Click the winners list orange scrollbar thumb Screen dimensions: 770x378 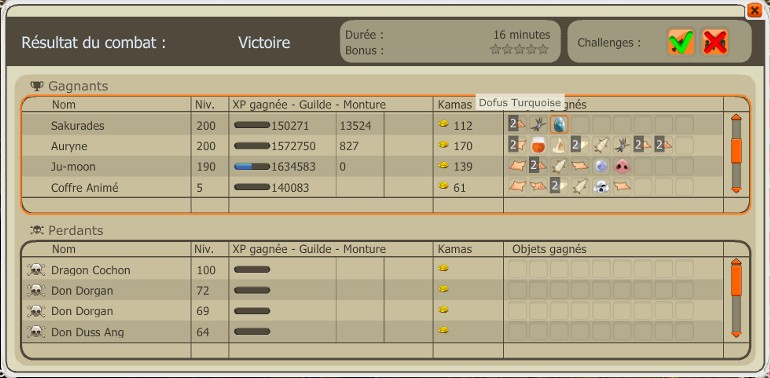736,151
